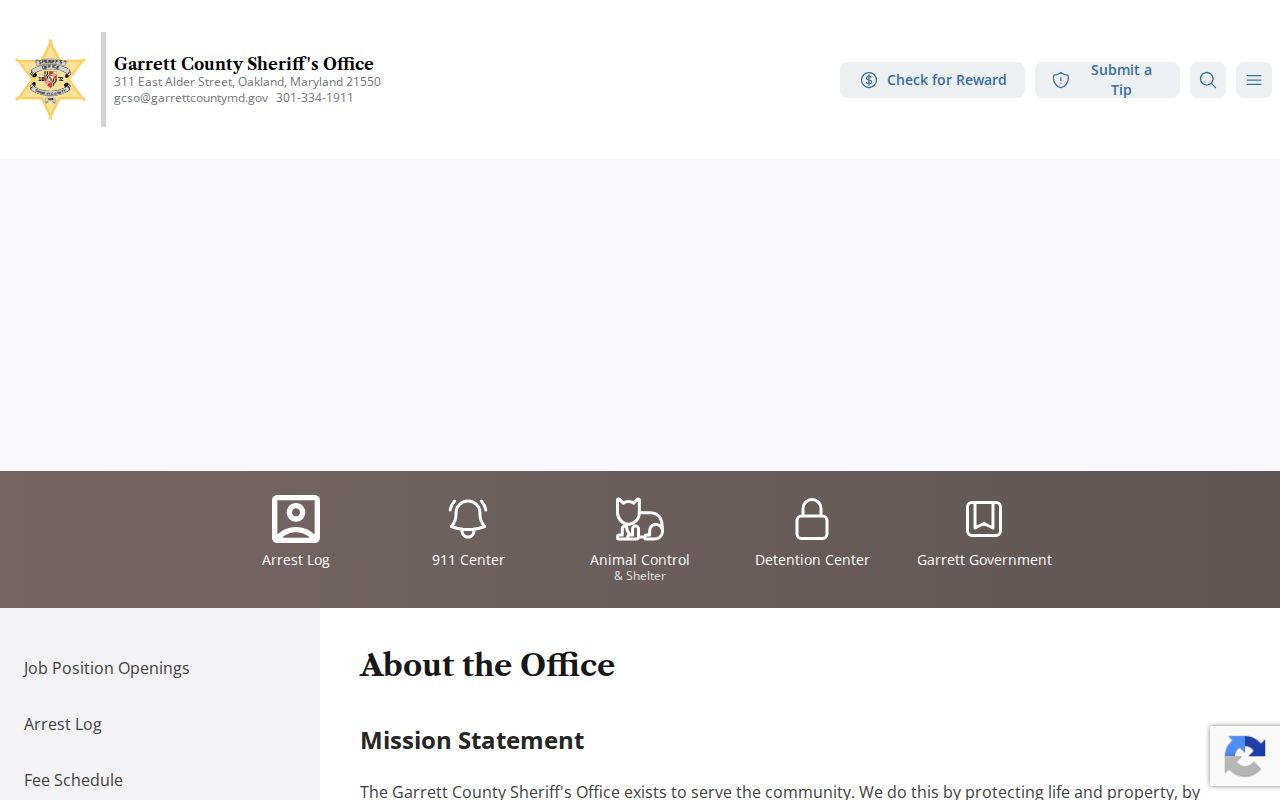Click the Animal Control cat icon
1280x800 pixels.
[640, 519]
